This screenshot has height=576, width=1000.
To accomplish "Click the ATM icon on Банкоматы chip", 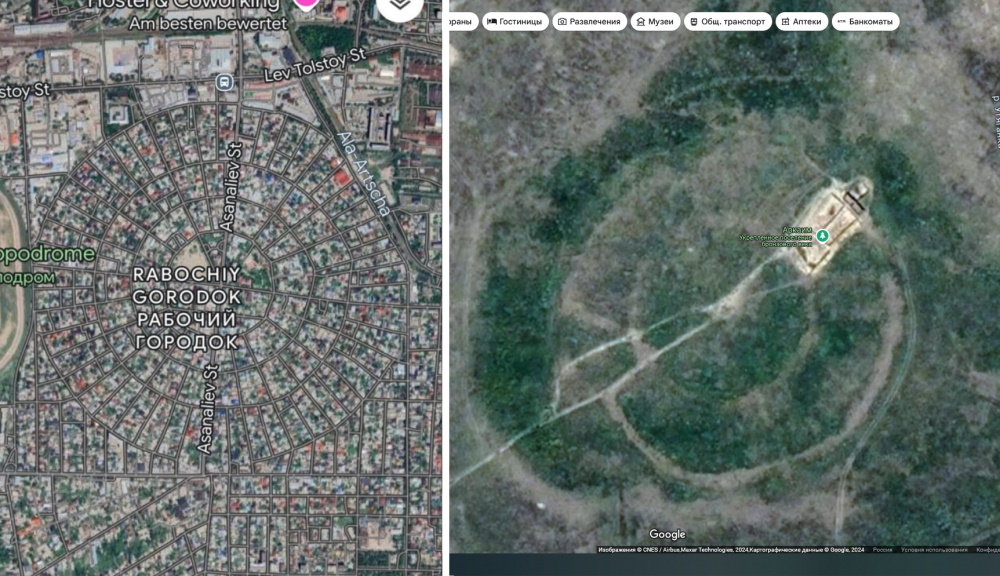I will tap(841, 22).
